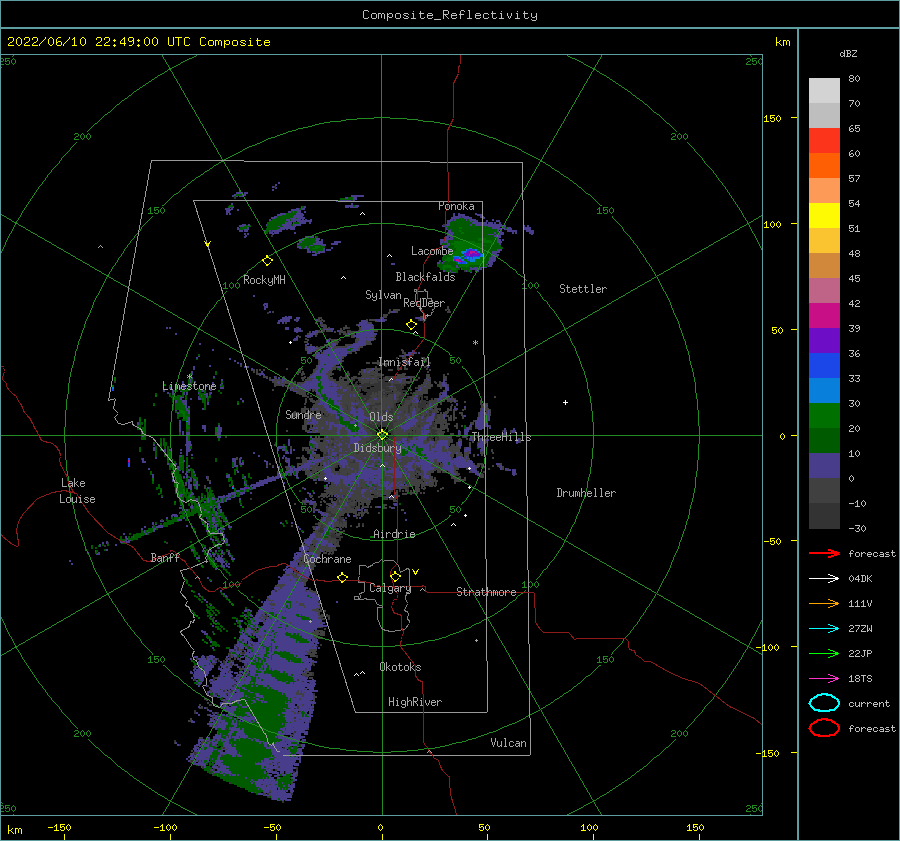900x841 pixels.
Task: Click the Airdrie city label
Action: click(394, 534)
